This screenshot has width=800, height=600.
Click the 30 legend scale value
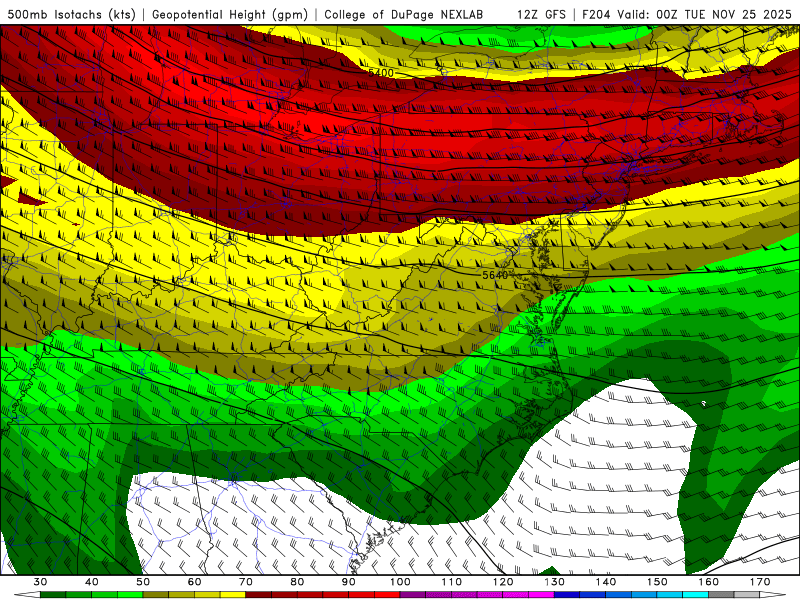click(40, 582)
